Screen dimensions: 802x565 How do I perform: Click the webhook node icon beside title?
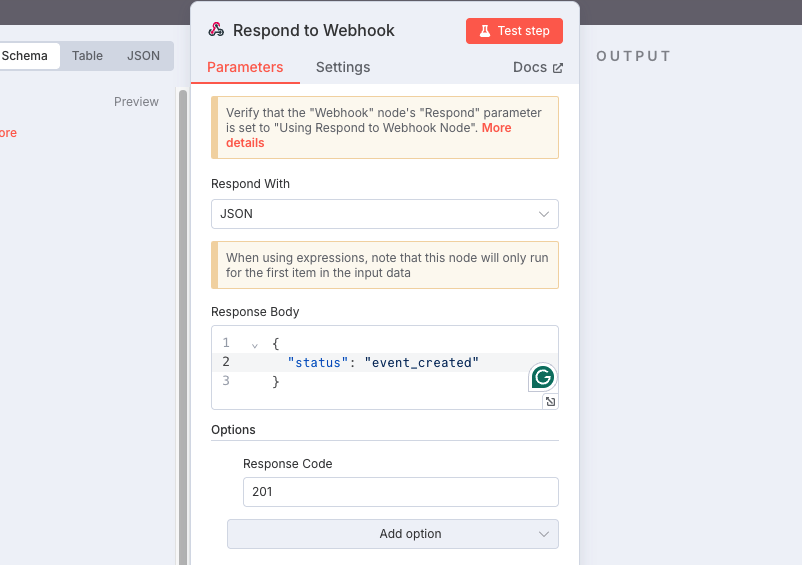pos(216,30)
